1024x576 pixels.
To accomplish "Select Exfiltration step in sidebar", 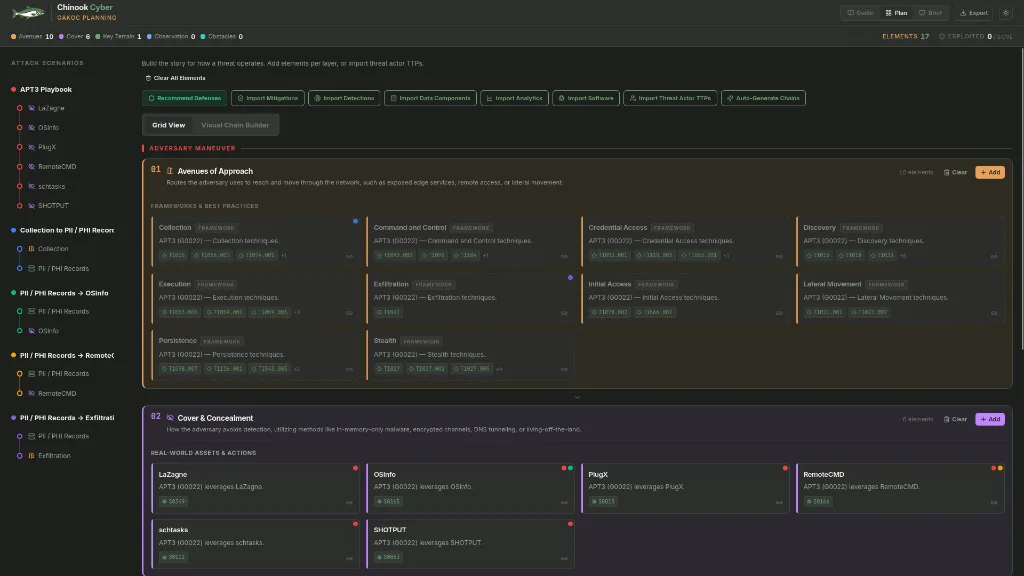I will pyautogui.click(x=54, y=456).
